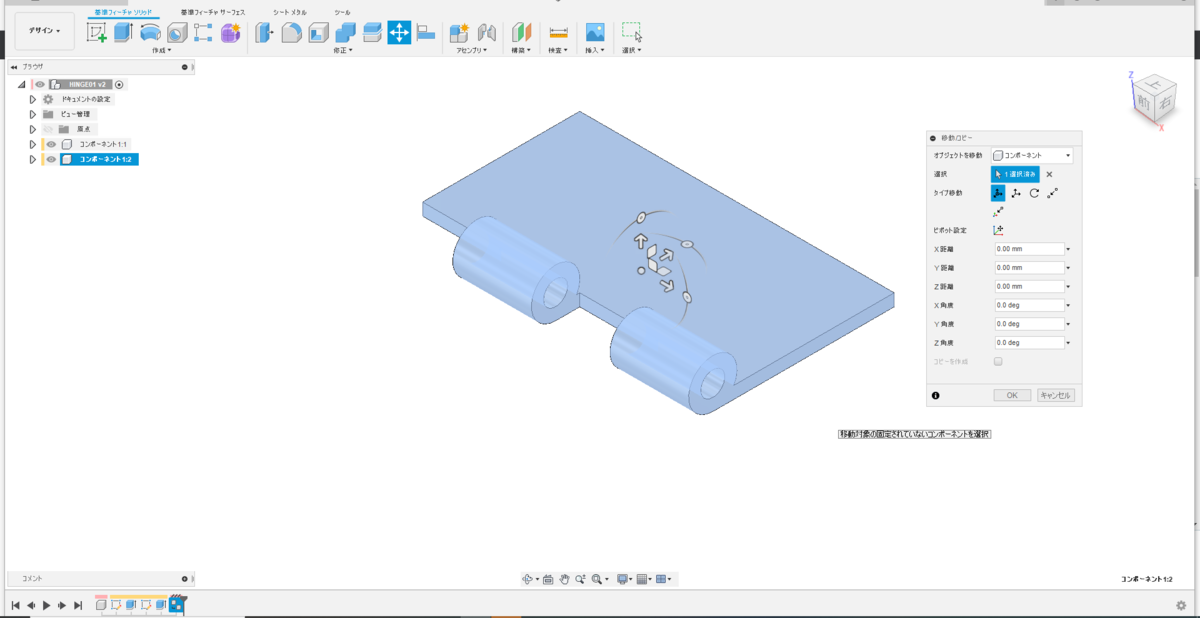Expand ドキュメントの設定 node
Viewport: 1200px width, 618px height.
[x=33, y=99]
